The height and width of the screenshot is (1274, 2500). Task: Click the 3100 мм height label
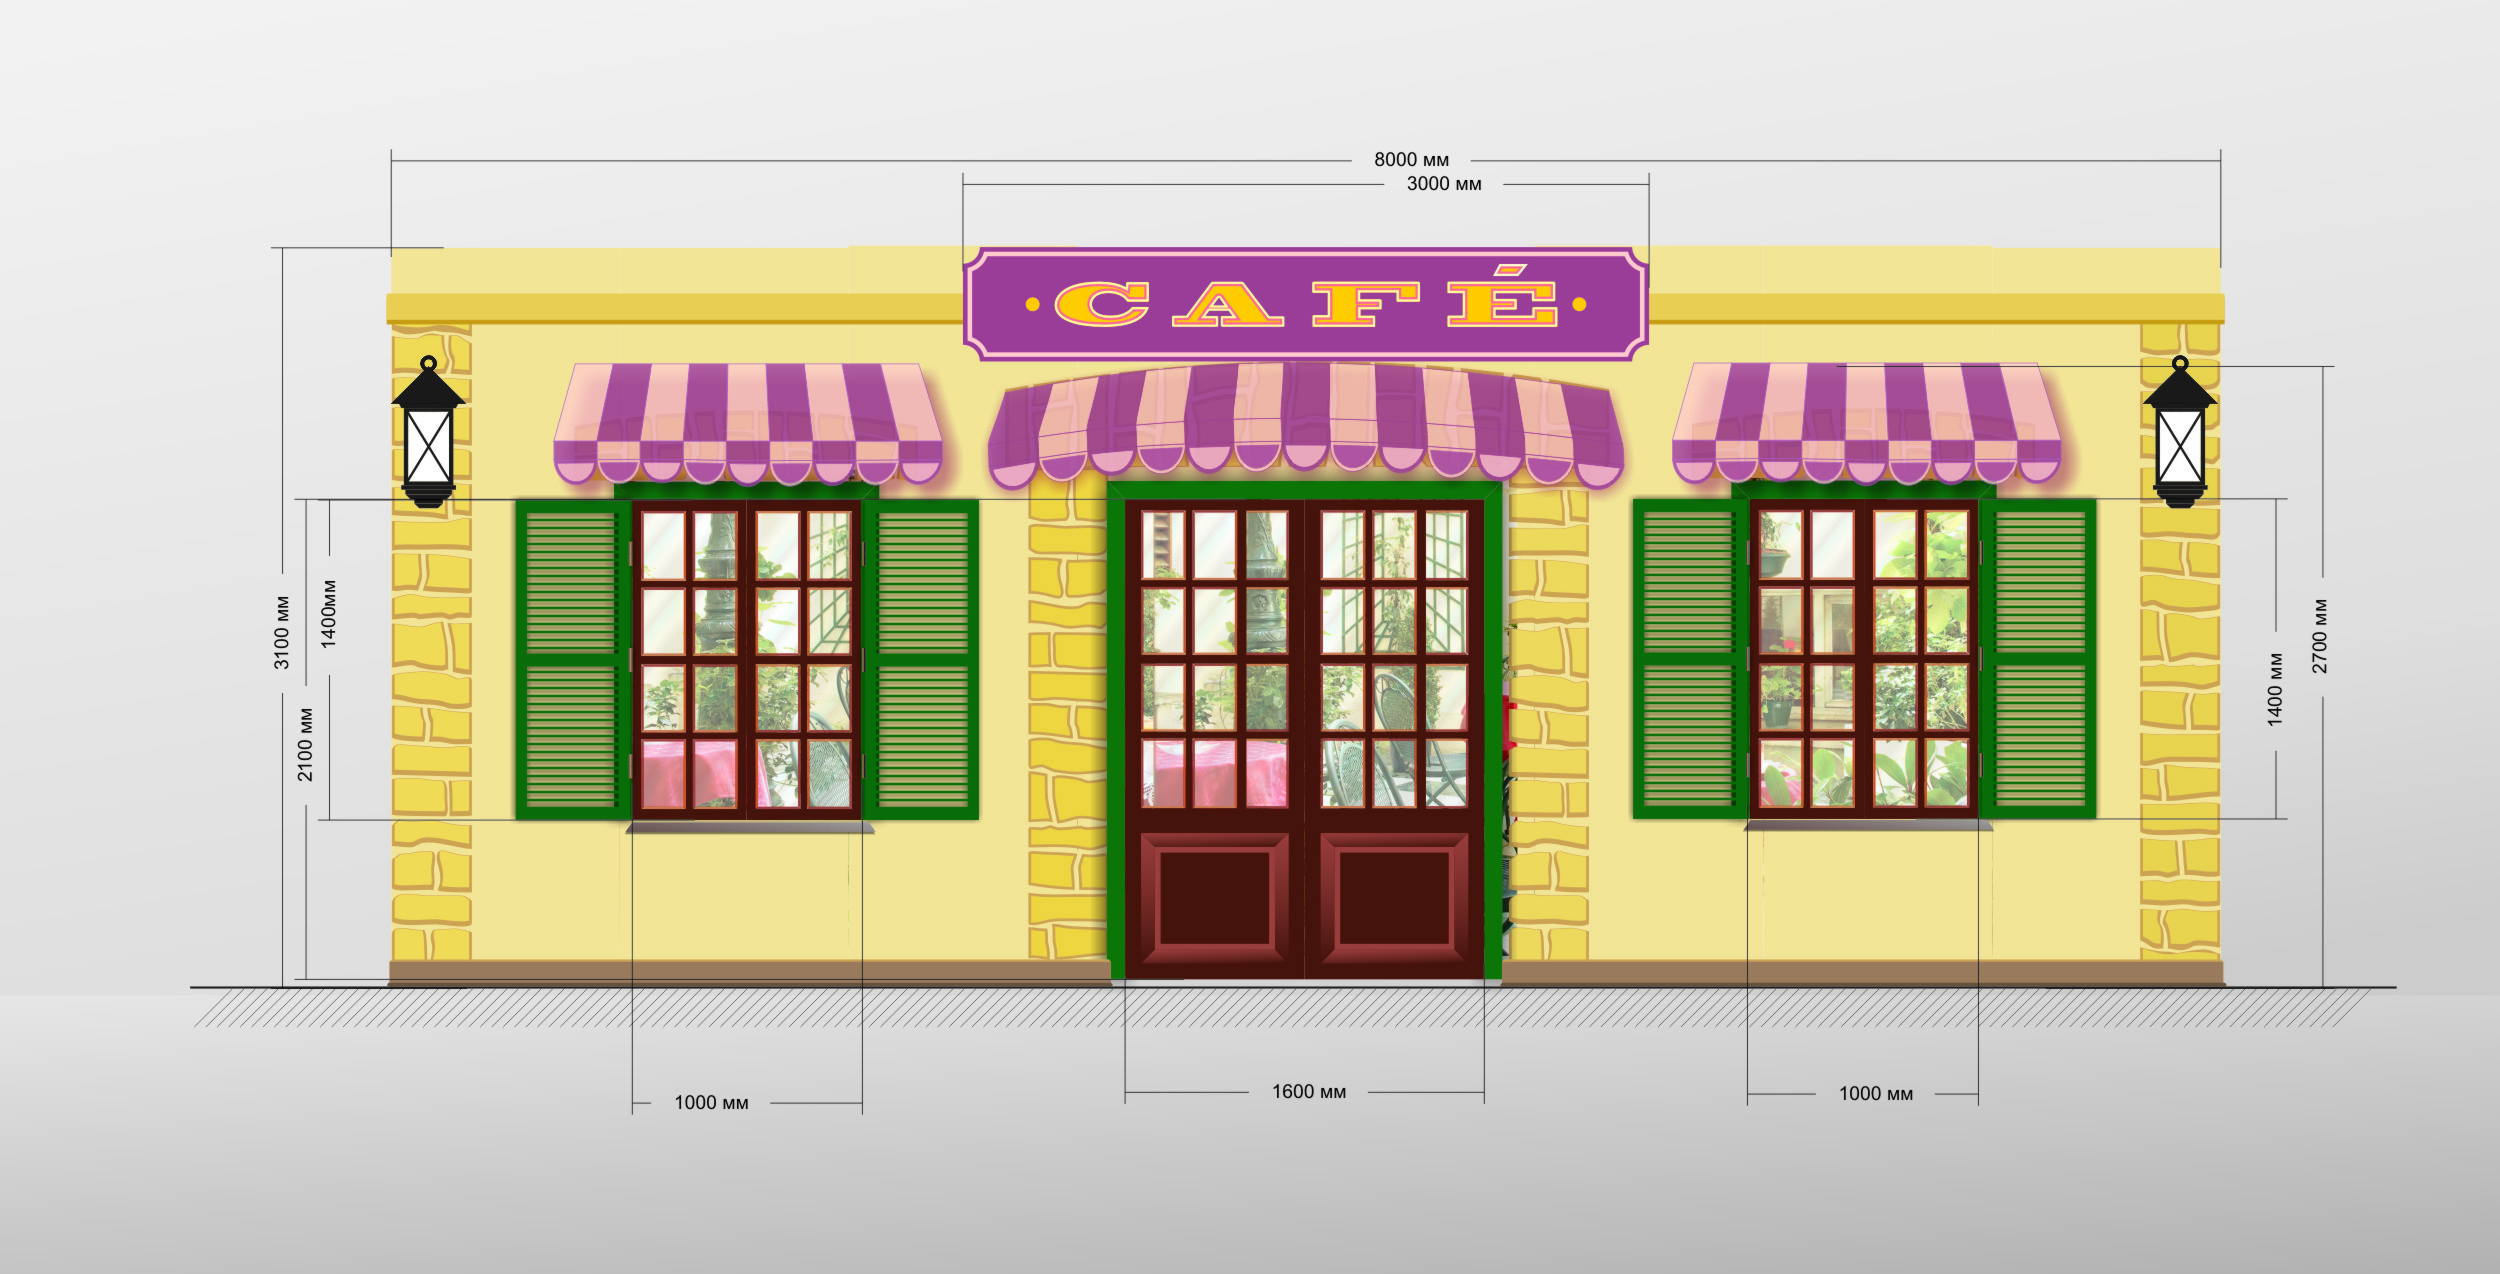point(282,632)
